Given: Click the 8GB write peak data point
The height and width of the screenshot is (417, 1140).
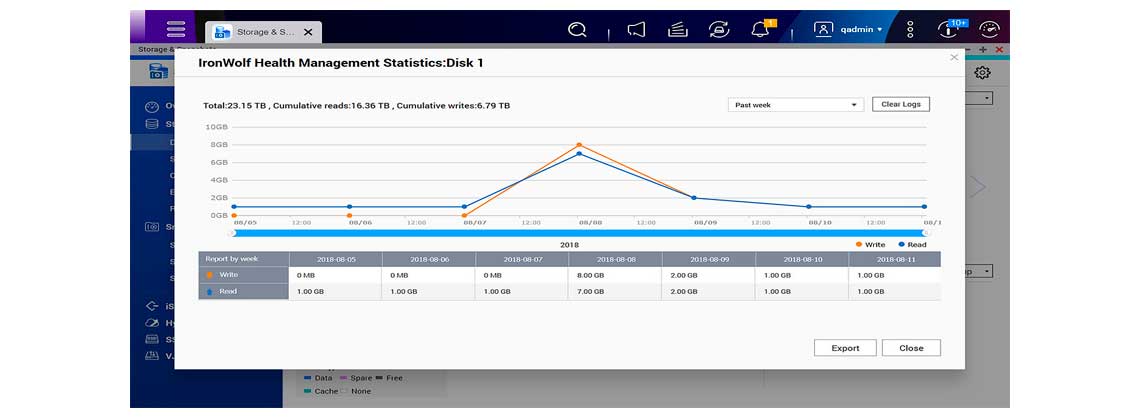Looking at the screenshot, I should pos(579,145).
